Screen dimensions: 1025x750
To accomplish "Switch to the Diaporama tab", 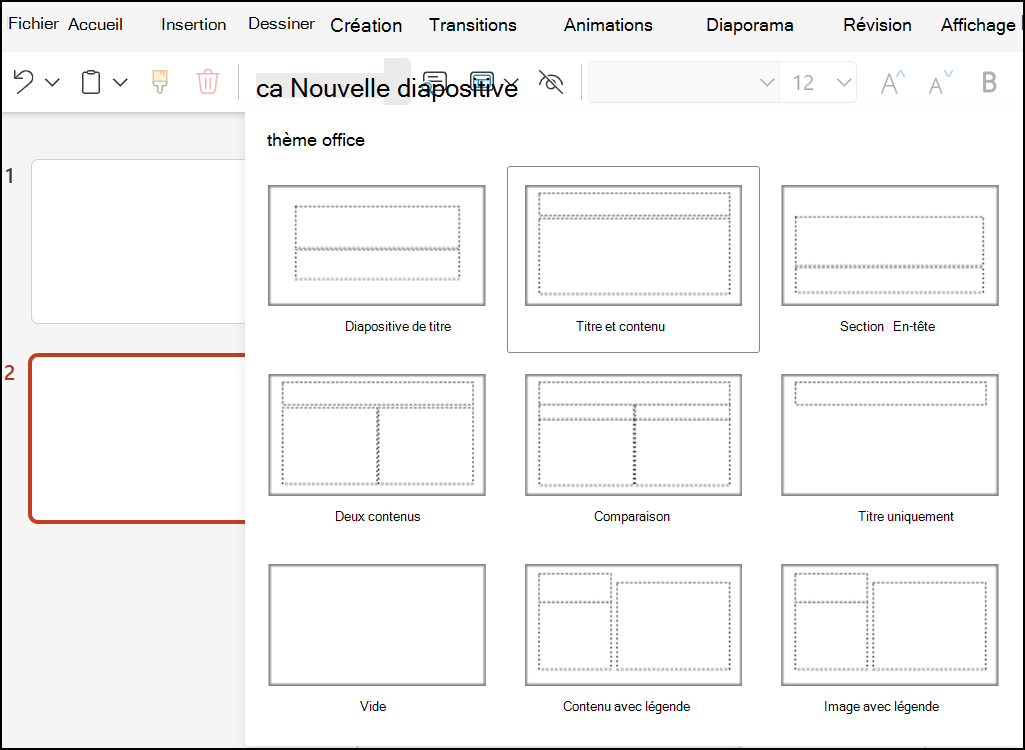I will coord(750,25).
